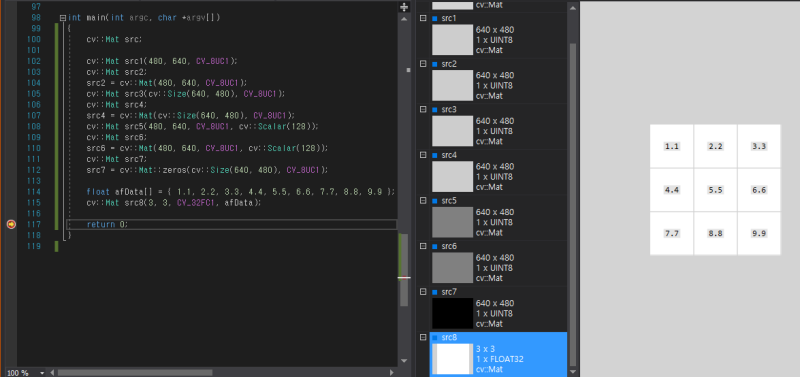Click the center pixel cell showing 5.5
This screenshot has width=800, height=377.
point(715,190)
